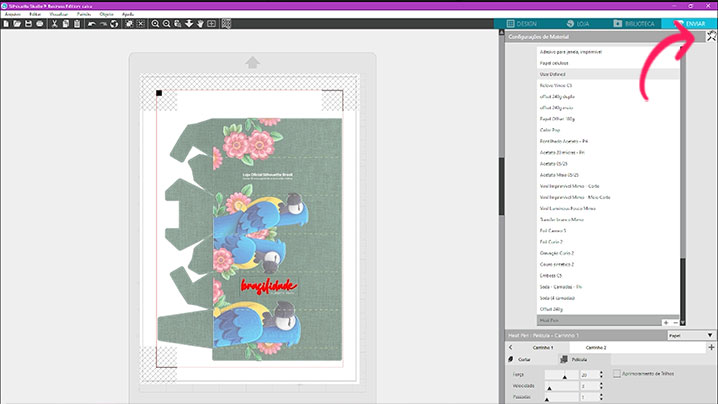Toggle the cutting mat grid icon
The image size is (718, 404).
pyautogui.click(x=226, y=24)
